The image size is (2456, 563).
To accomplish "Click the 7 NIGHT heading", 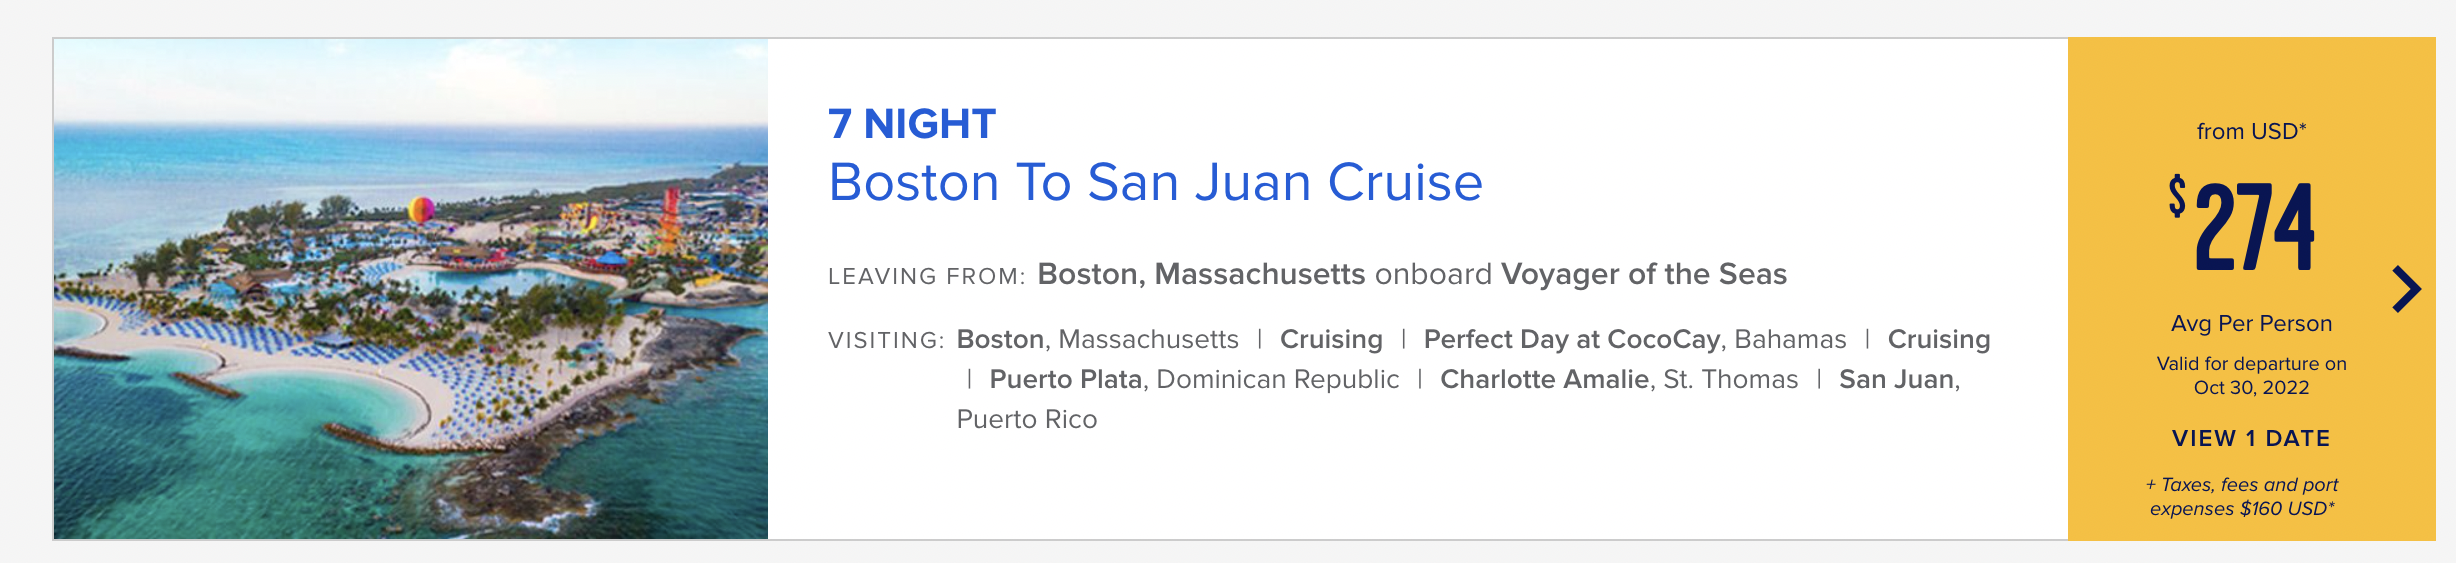I will click(x=912, y=124).
